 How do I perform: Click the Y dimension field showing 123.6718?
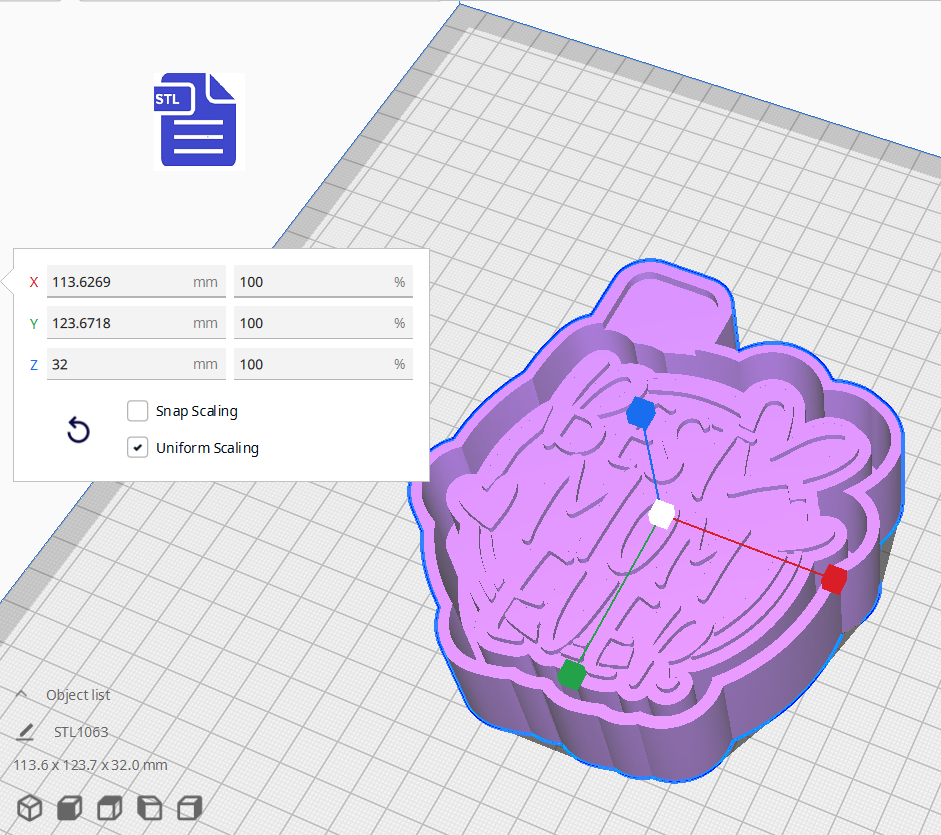coord(136,322)
